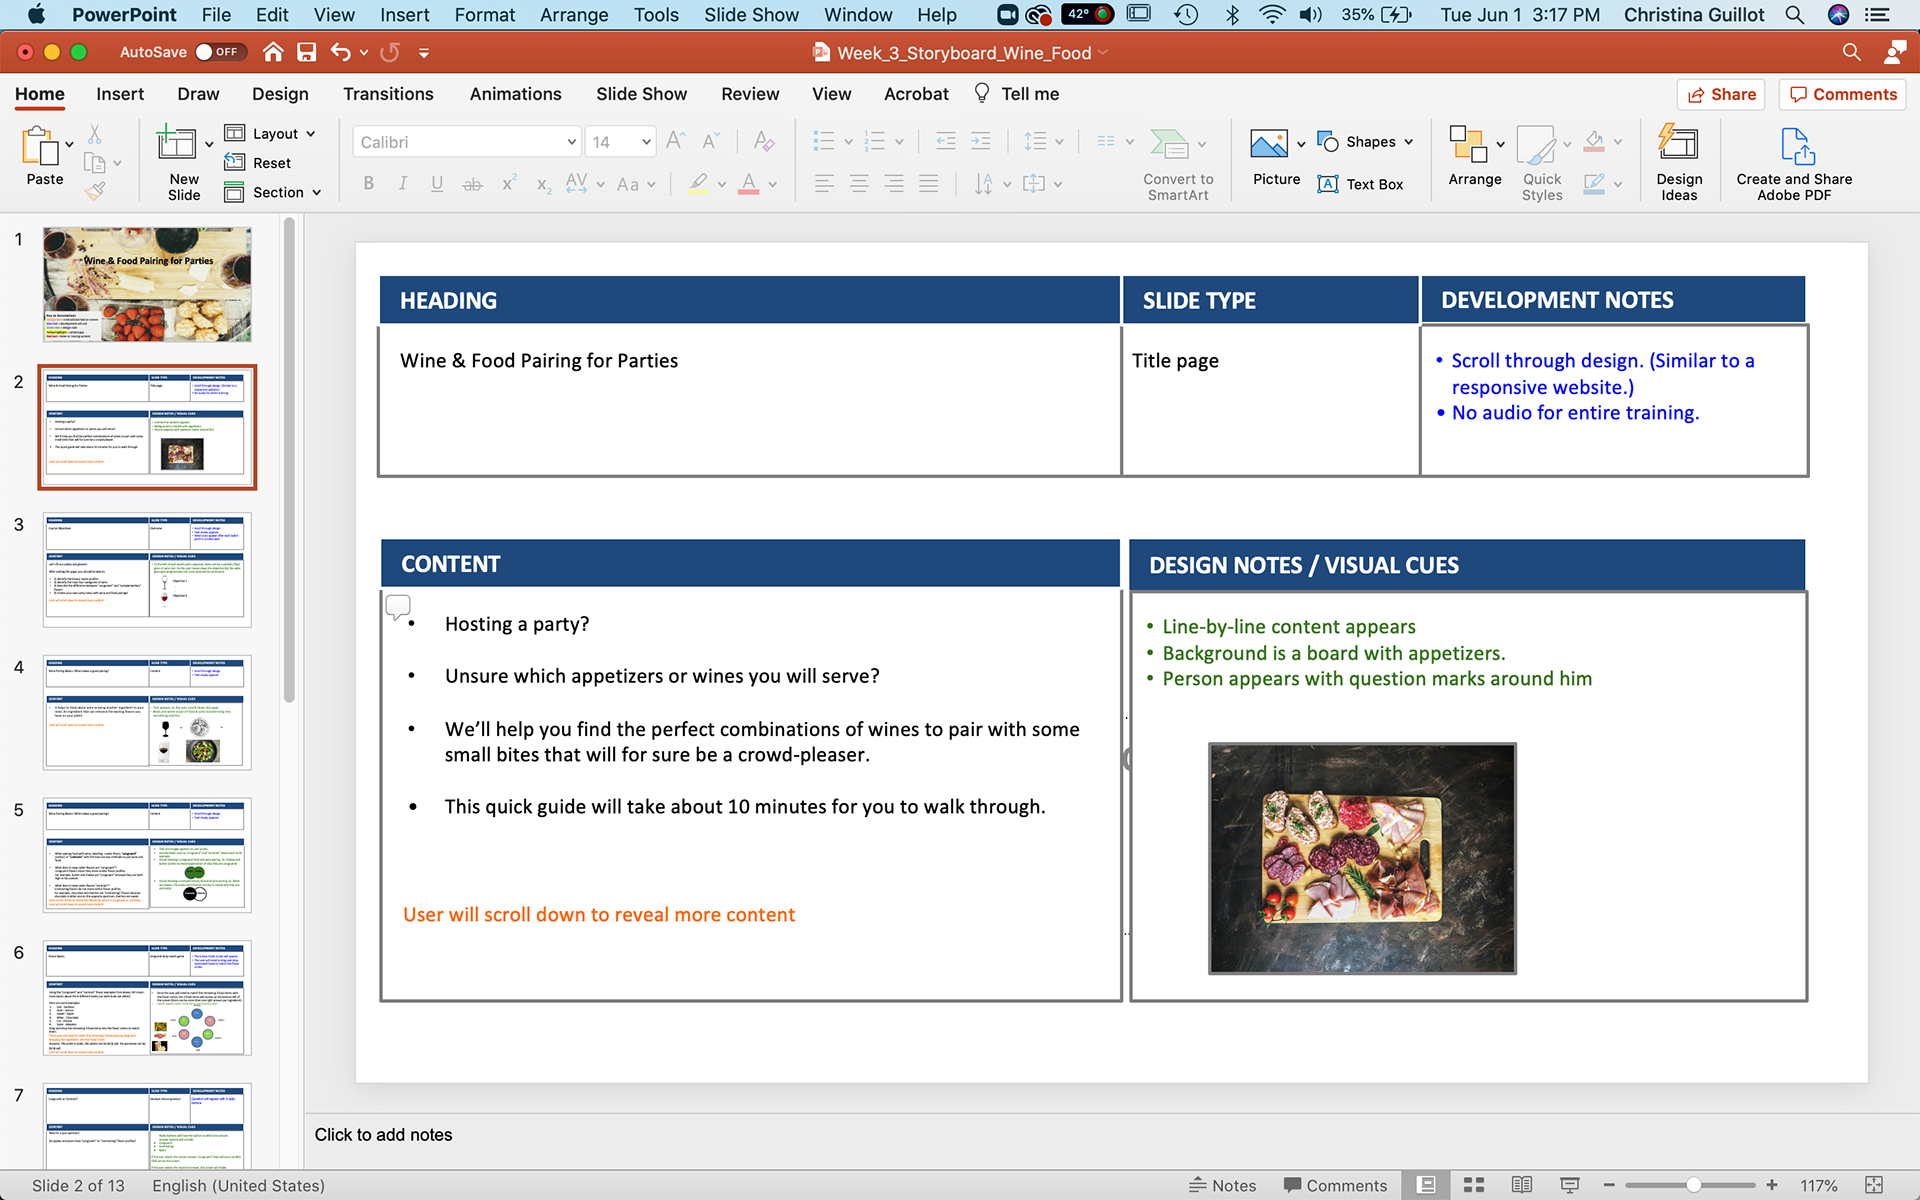Click the Save icon in title bar

[x=306, y=52]
